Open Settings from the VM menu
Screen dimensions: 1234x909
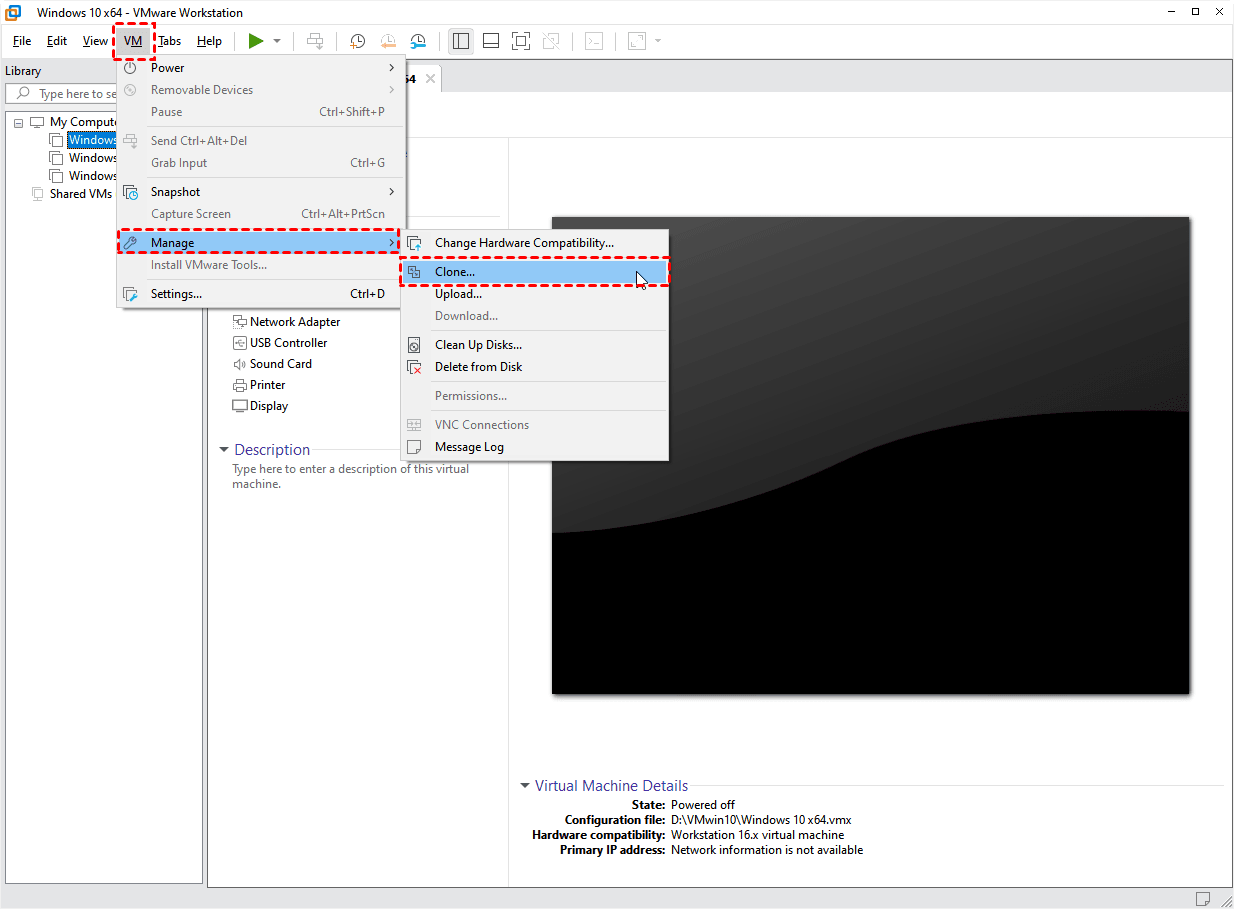tap(176, 294)
